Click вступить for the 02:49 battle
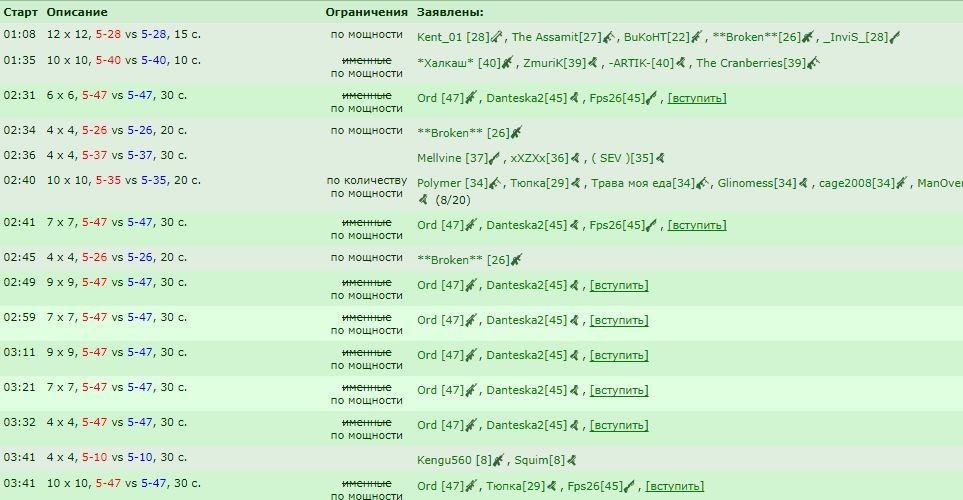 (x=619, y=286)
